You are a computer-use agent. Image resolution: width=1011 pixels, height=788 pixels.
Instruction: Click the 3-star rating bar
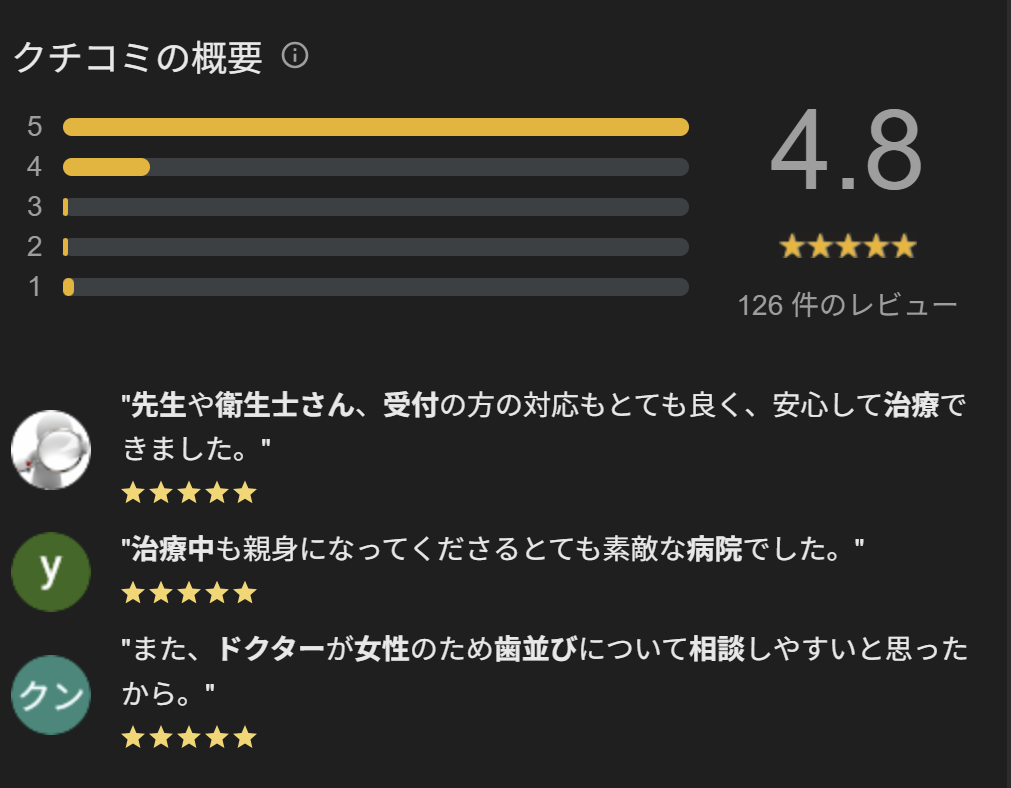(x=375, y=207)
